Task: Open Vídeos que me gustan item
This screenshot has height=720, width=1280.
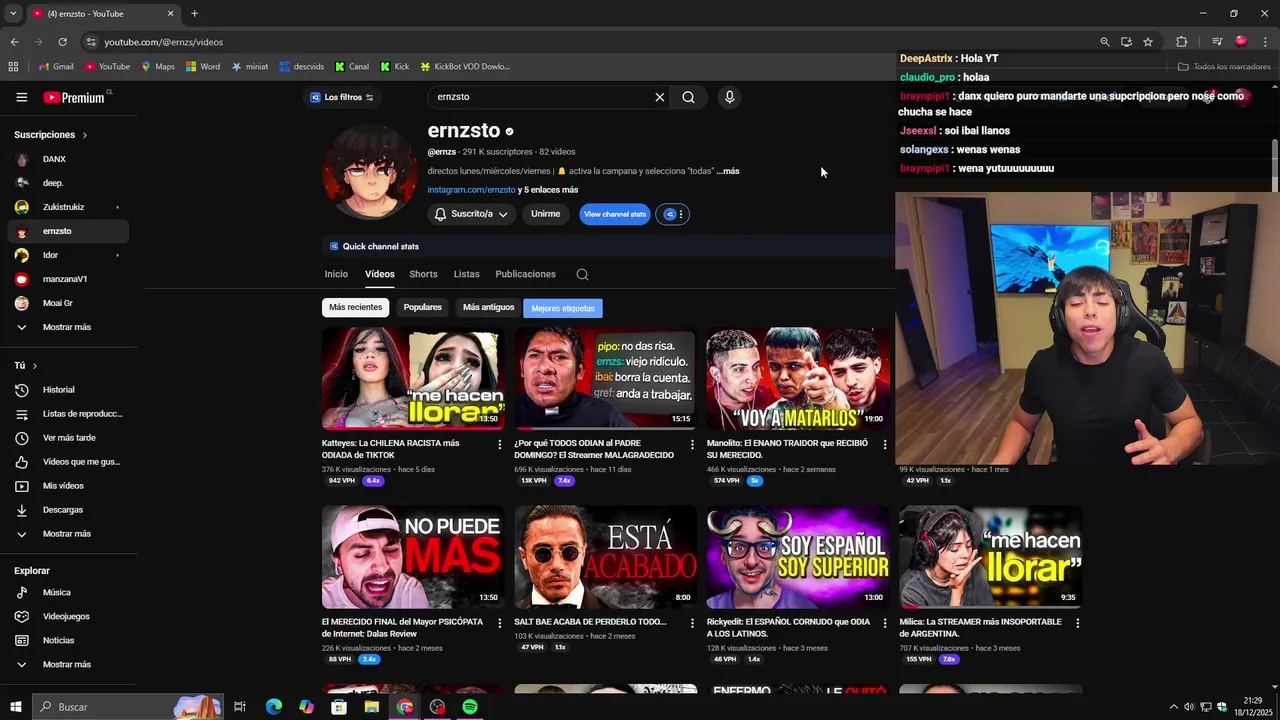Action: (x=68, y=462)
